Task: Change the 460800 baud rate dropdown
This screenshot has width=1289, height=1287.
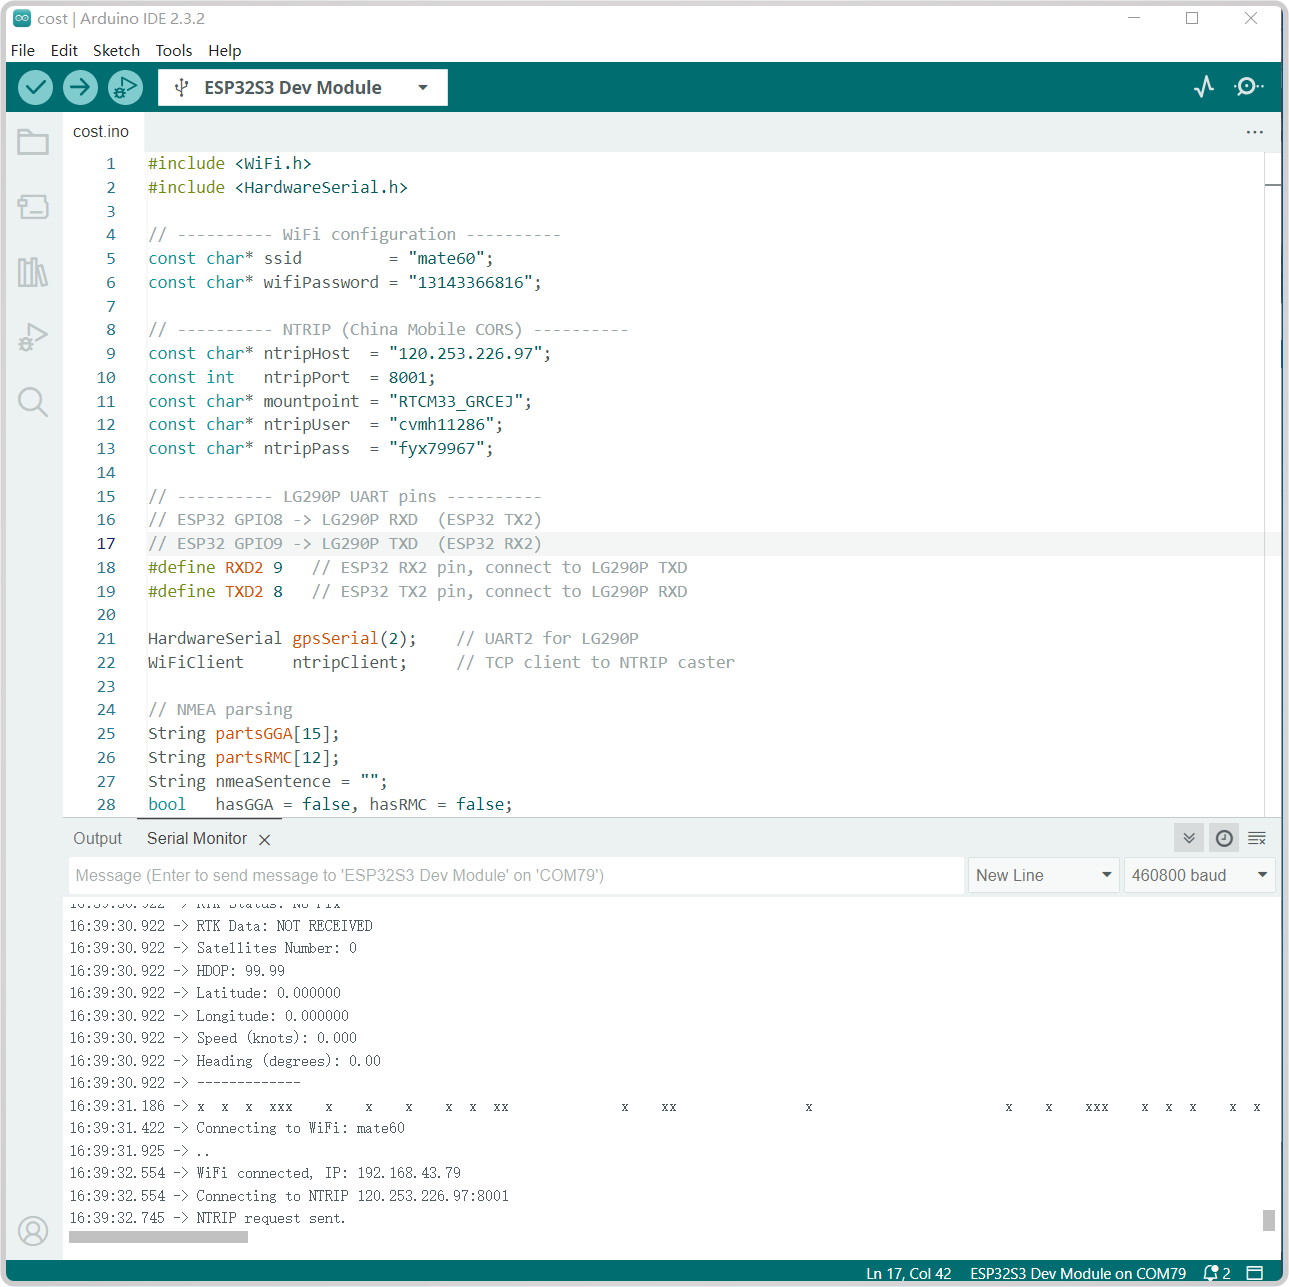Action: (1198, 875)
